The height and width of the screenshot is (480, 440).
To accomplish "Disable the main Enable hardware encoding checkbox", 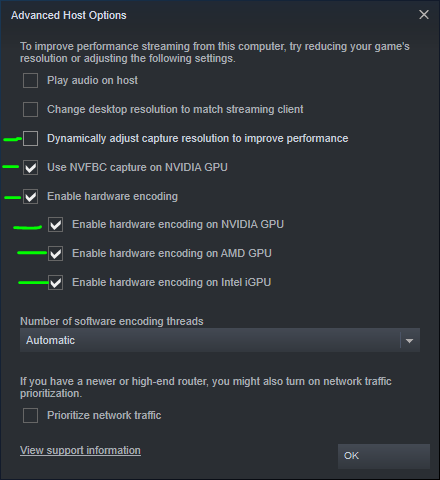I will tap(30, 196).
